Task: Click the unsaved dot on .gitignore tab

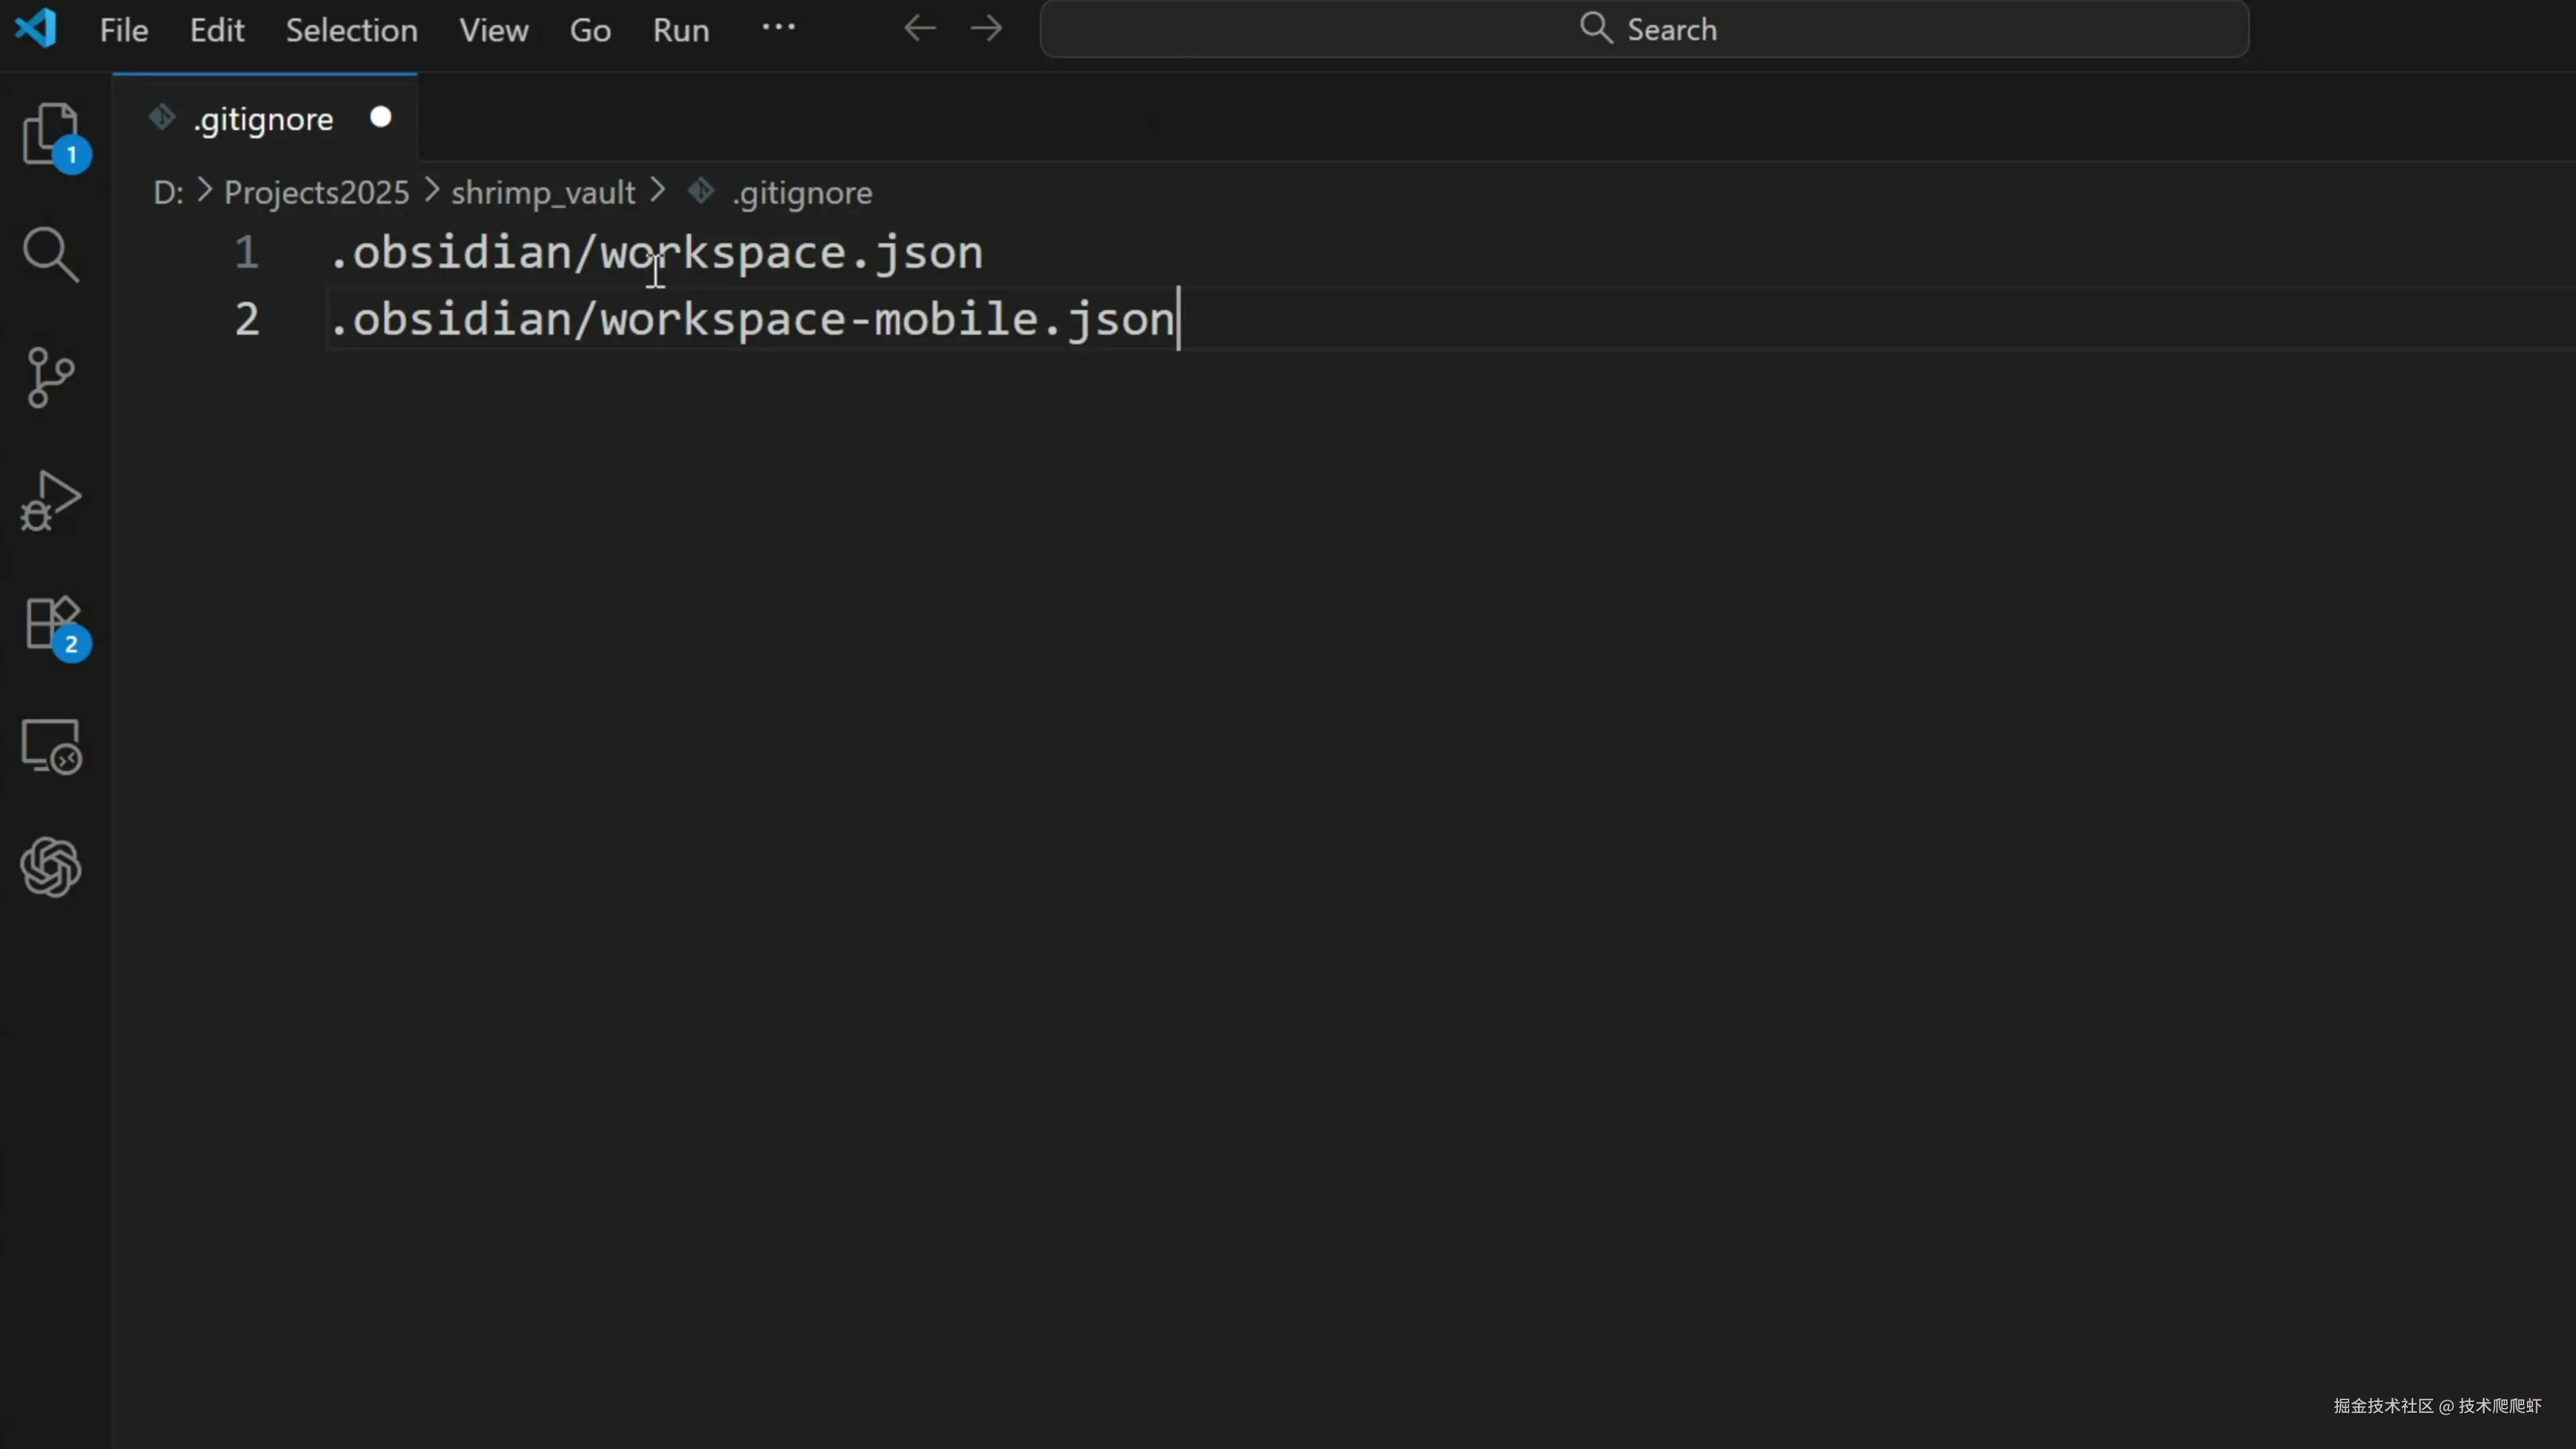Action: tap(380, 118)
